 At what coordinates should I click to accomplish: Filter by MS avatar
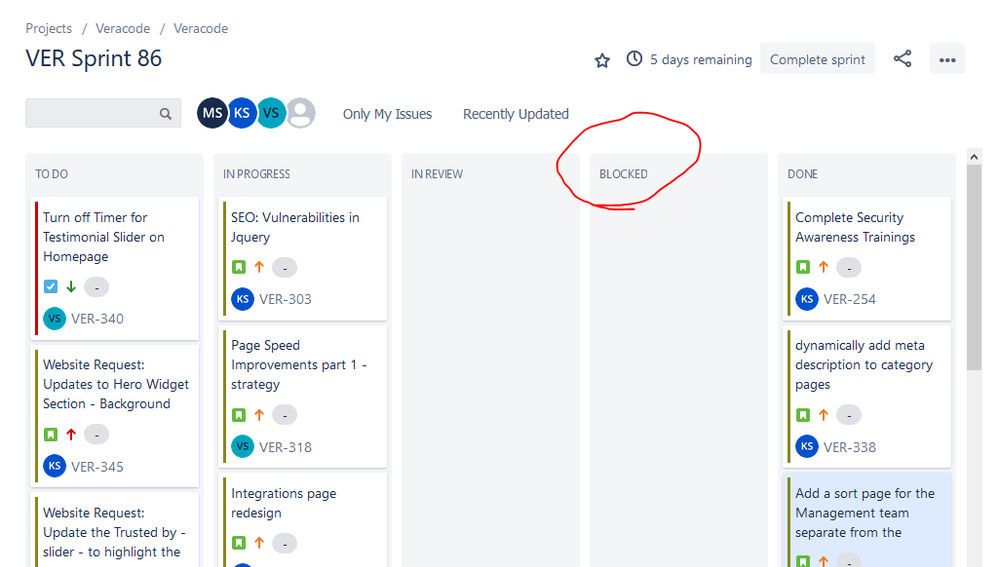pos(212,113)
